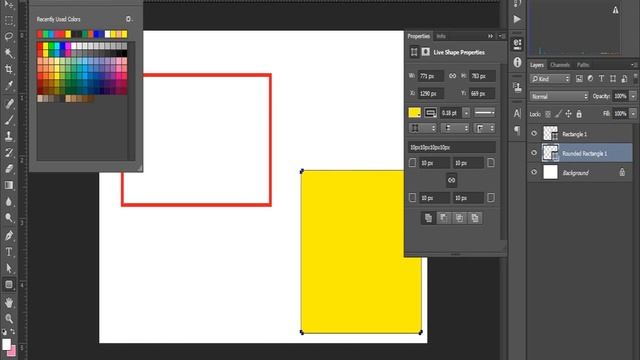The width and height of the screenshot is (640, 360).
Task: Select the Clone Stamp tool
Action: coord(9,136)
